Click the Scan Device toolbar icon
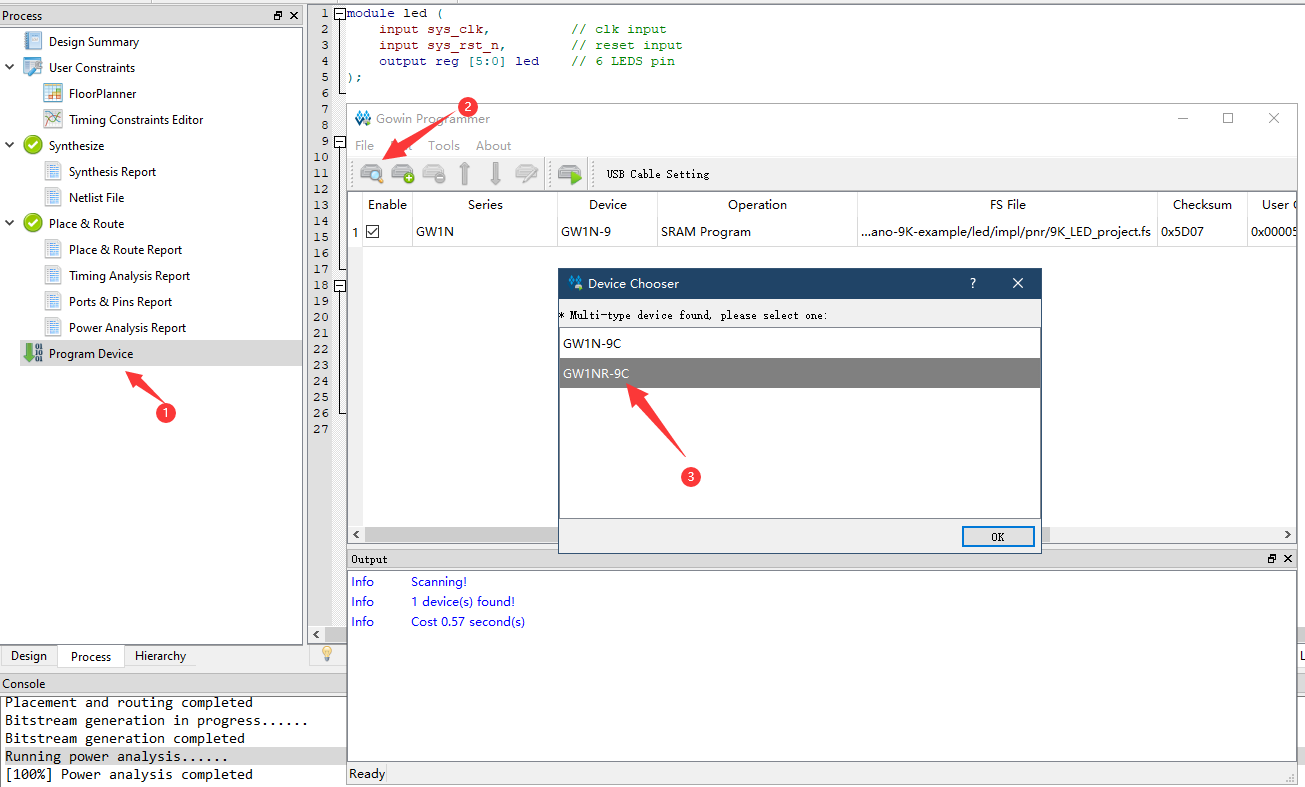Viewport: 1305px width, 787px height. pos(372,174)
